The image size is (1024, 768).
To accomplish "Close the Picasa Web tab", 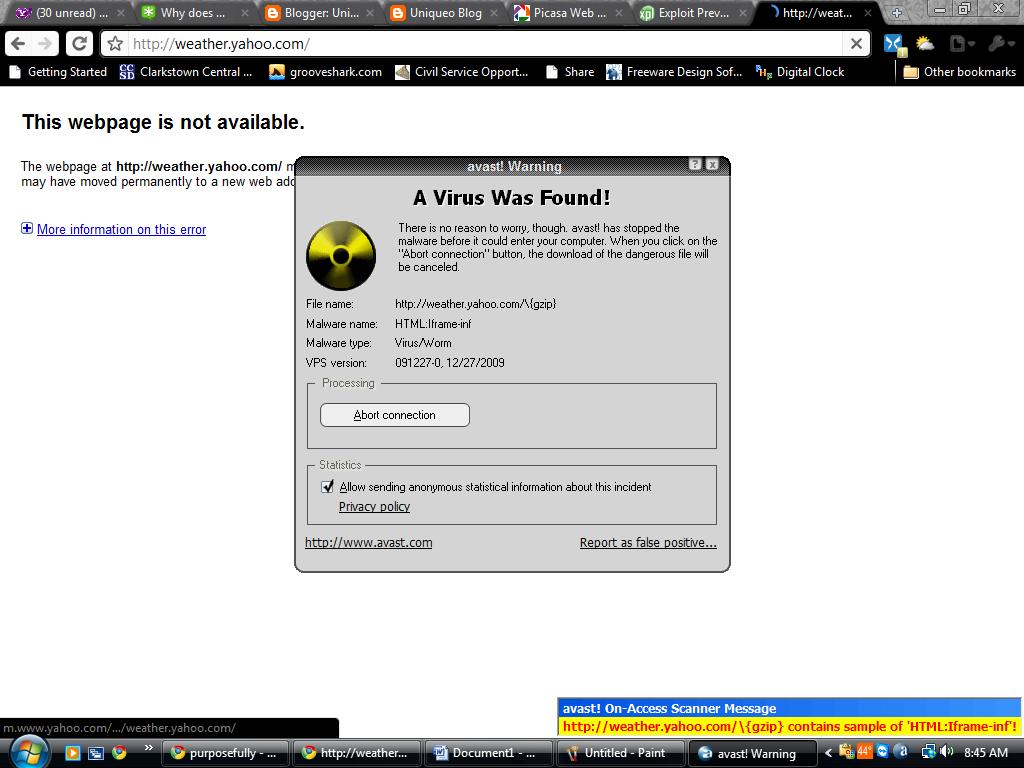I will click(x=618, y=13).
